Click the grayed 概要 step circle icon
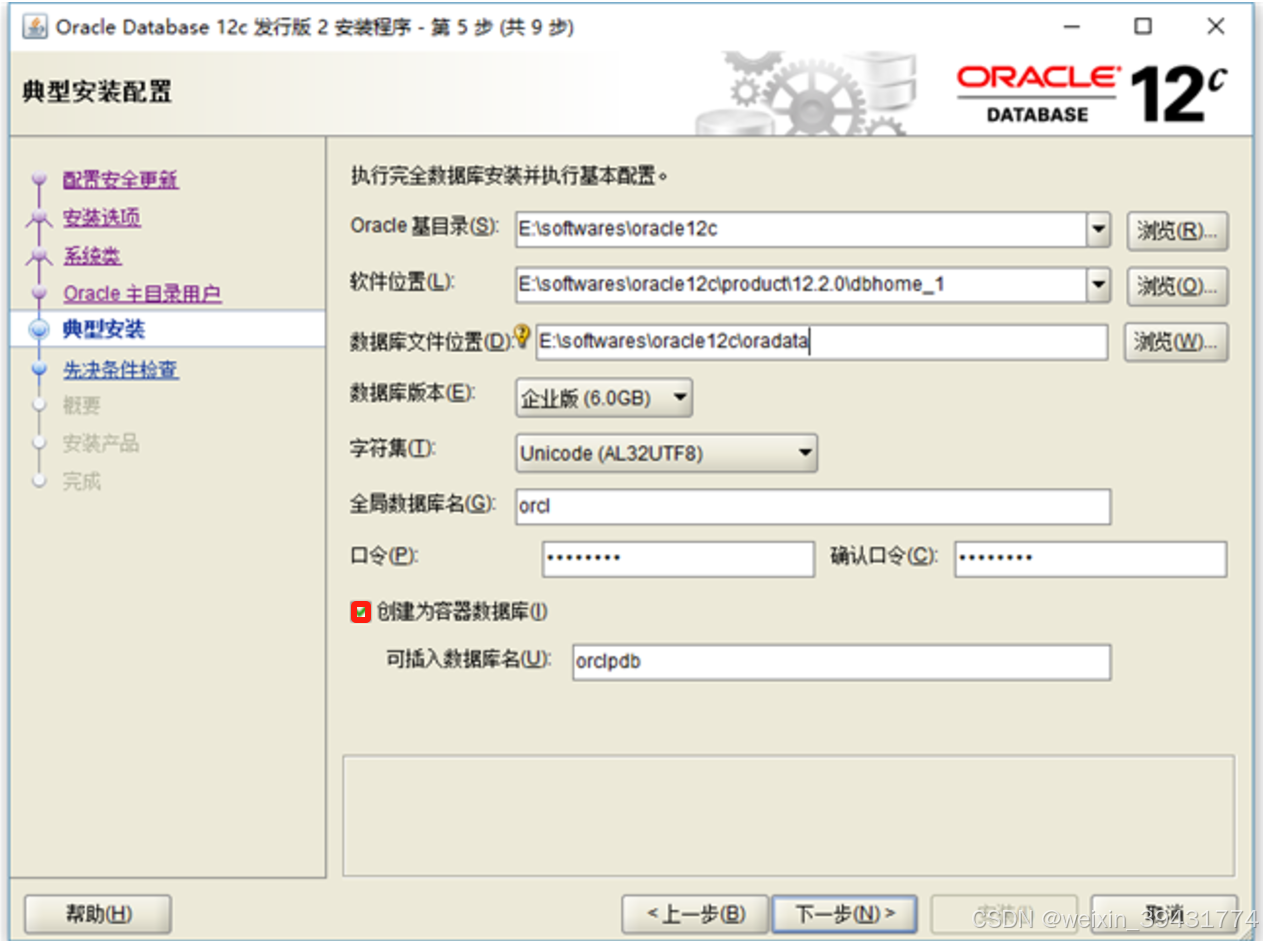1263x941 pixels. pyautogui.click(x=40, y=405)
